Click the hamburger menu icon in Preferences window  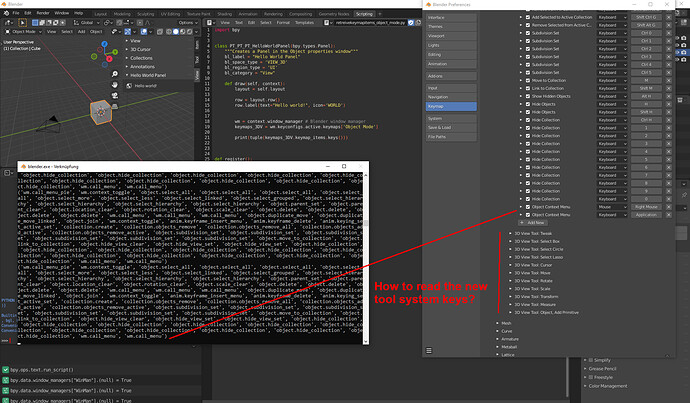click(429, 351)
